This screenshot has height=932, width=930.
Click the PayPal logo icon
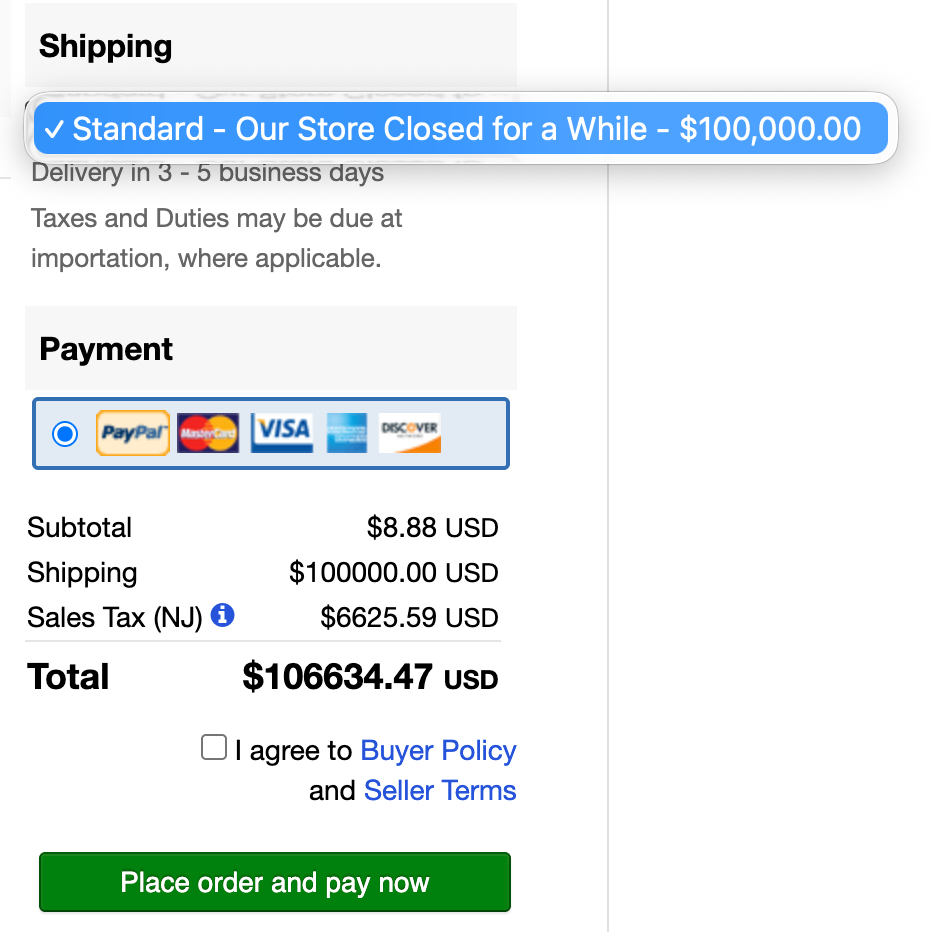point(133,433)
